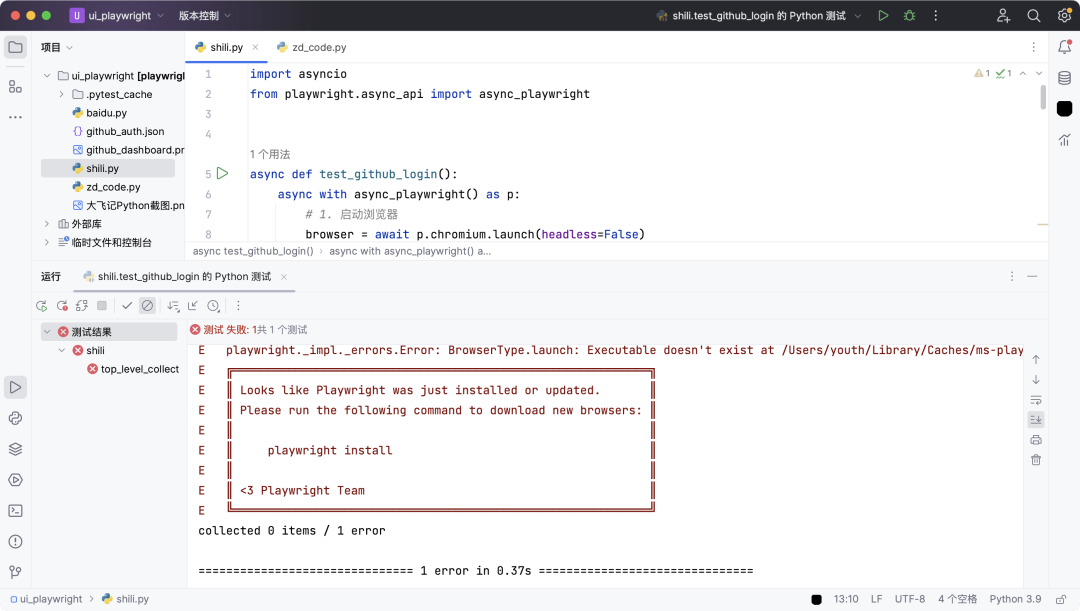This screenshot has width=1080, height=611.
Task: Open more run actions menu in title bar
Action: (935, 15)
